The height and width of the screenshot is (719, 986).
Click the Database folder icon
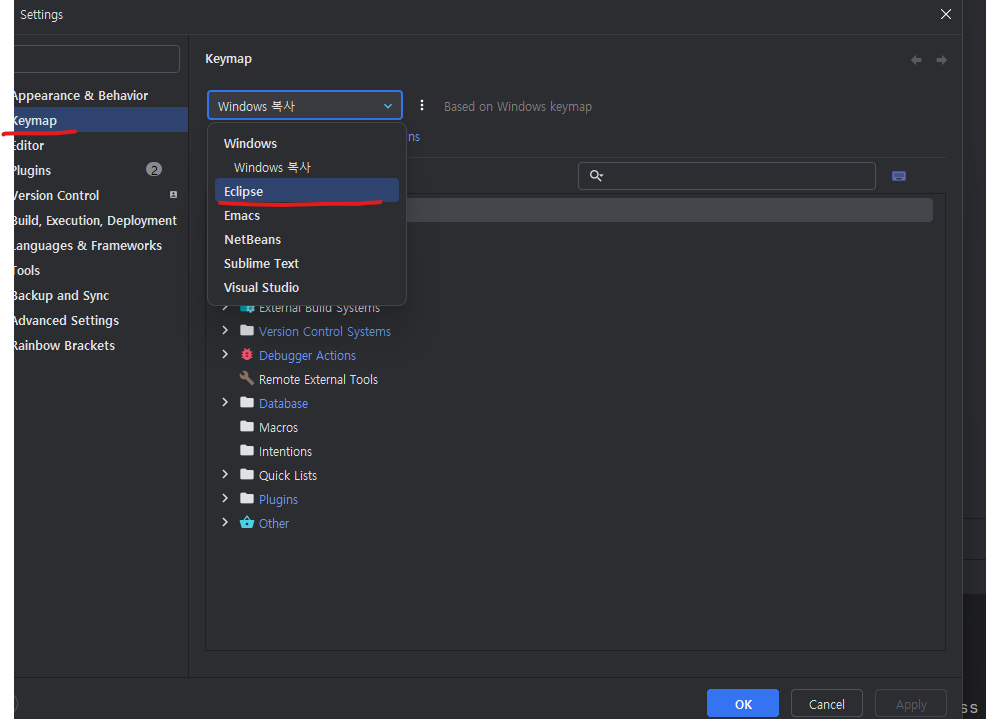[x=246, y=403]
